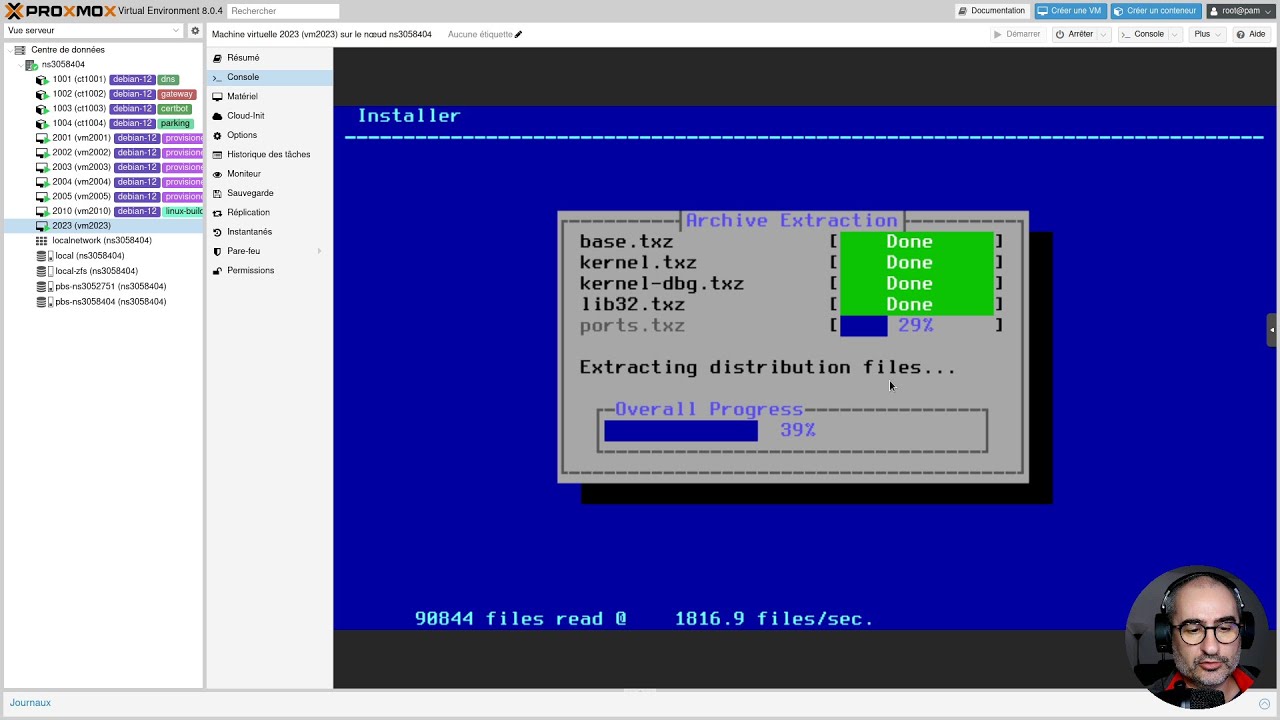Screen dimensions: 1280x720
Task: Click the Créer une VM button
Action: click(1069, 11)
